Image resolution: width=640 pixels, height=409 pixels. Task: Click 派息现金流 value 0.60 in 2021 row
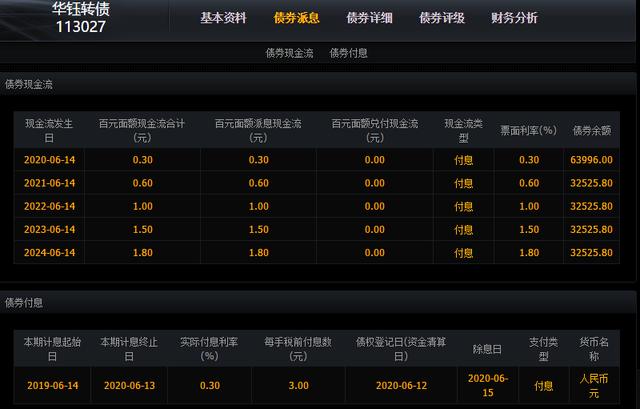(x=258, y=183)
